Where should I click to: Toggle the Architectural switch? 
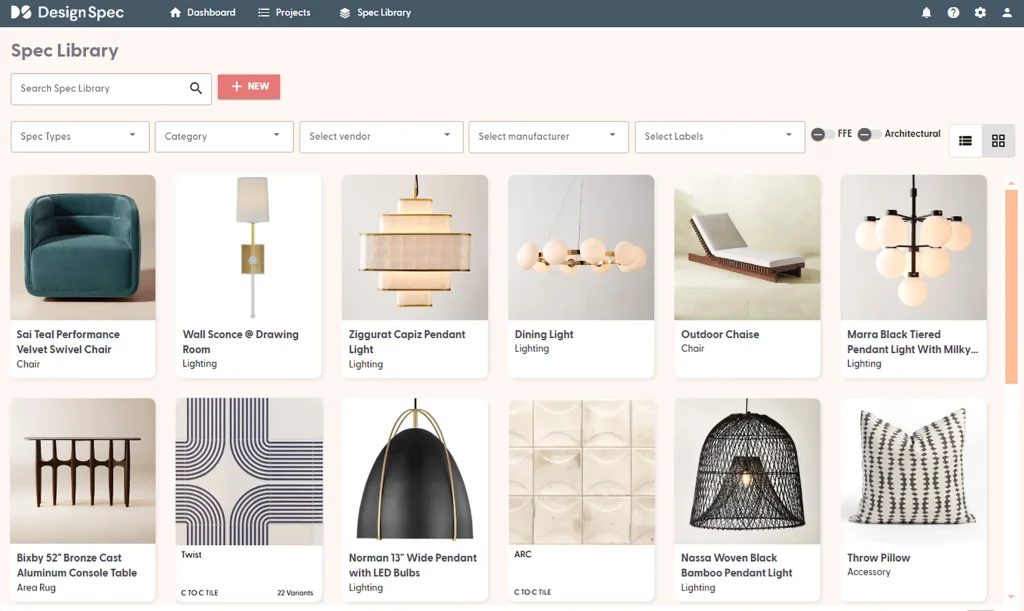point(869,134)
